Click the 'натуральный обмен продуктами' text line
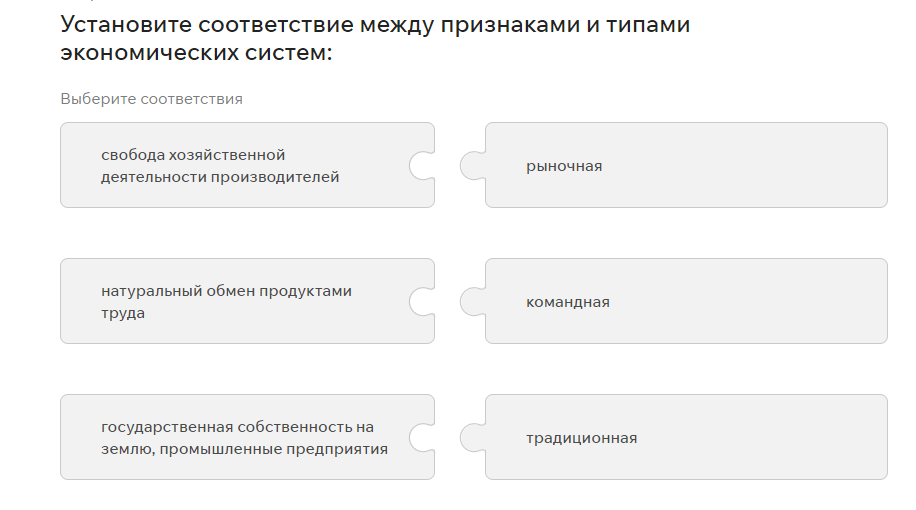The height and width of the screenshot is (510, 916). pos(226,291)
